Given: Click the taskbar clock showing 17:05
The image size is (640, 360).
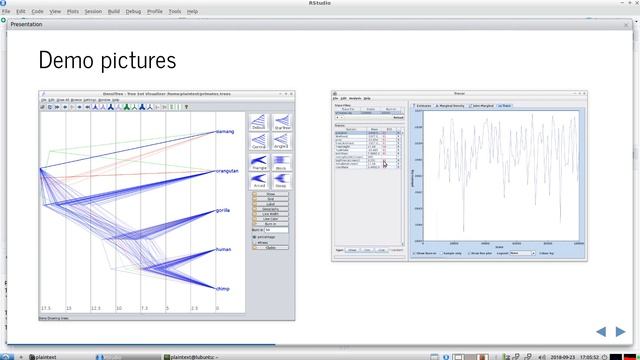Looking at the screenshot, I should point(589,357).
